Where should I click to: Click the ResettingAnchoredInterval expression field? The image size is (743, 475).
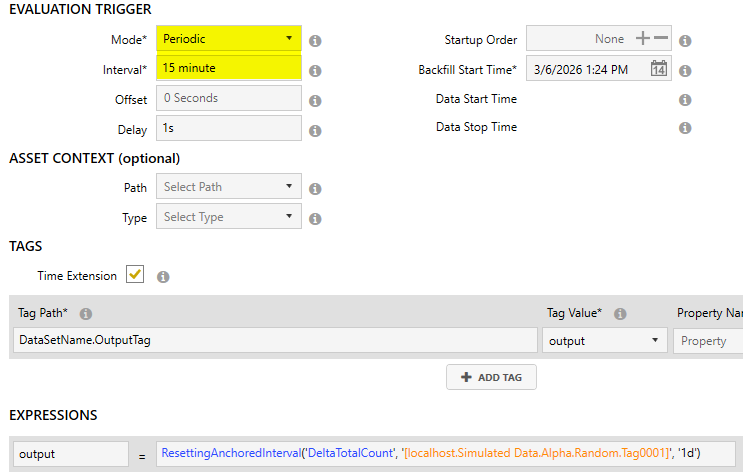tap(445, 454)
